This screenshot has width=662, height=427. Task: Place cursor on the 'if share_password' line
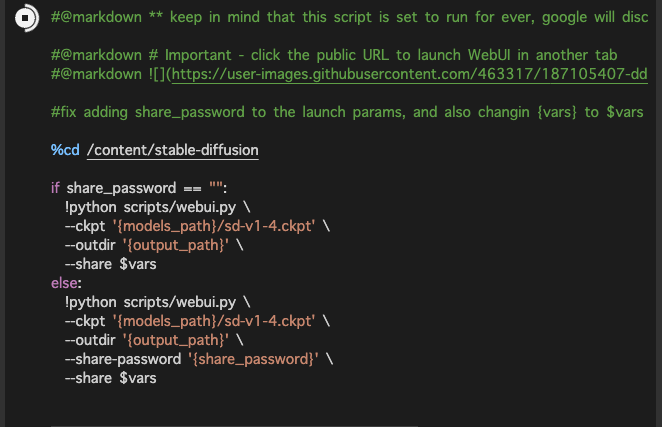point(139,188)
